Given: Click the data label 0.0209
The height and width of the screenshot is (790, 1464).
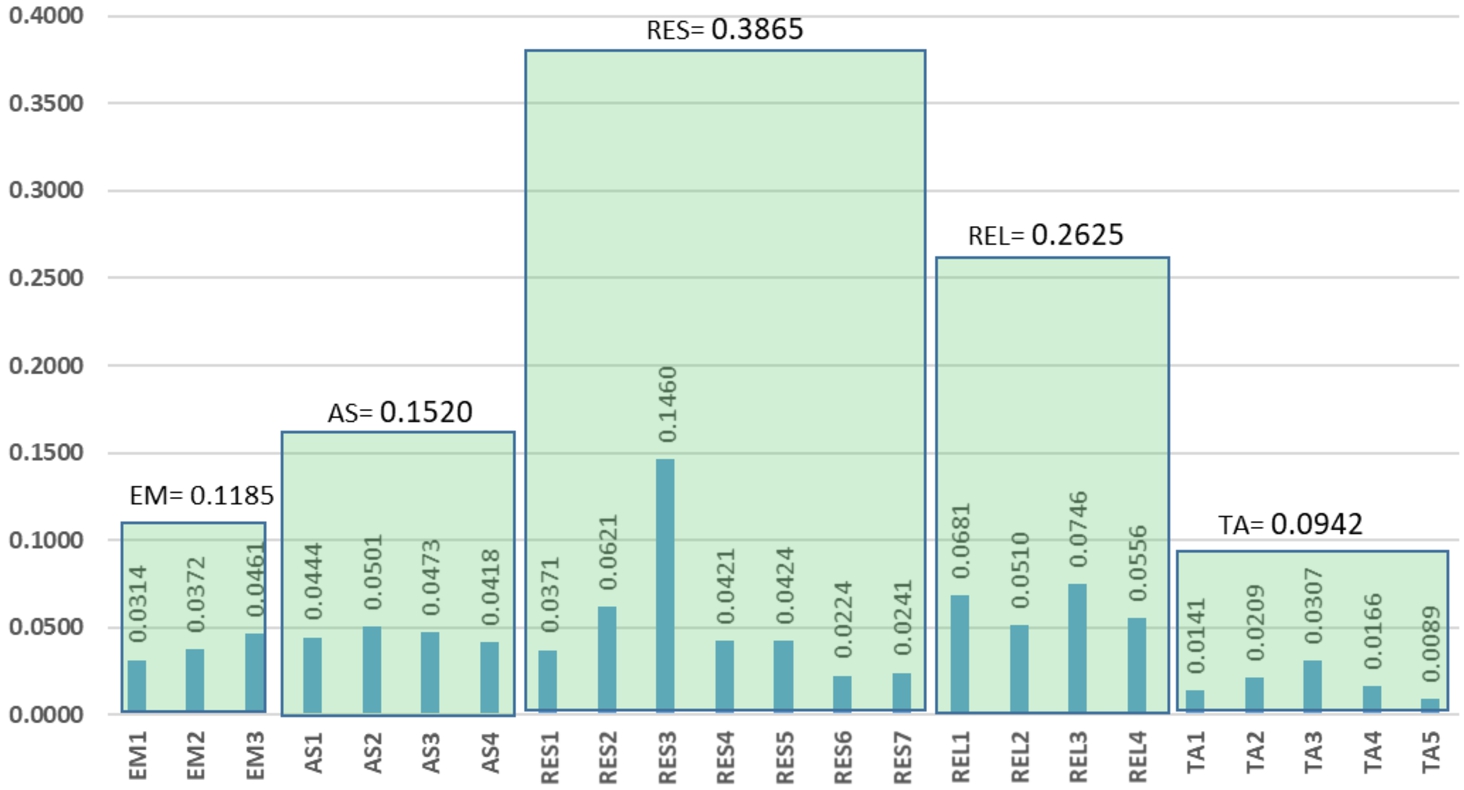Looking at the screenshot, I should coord(1254,623).
